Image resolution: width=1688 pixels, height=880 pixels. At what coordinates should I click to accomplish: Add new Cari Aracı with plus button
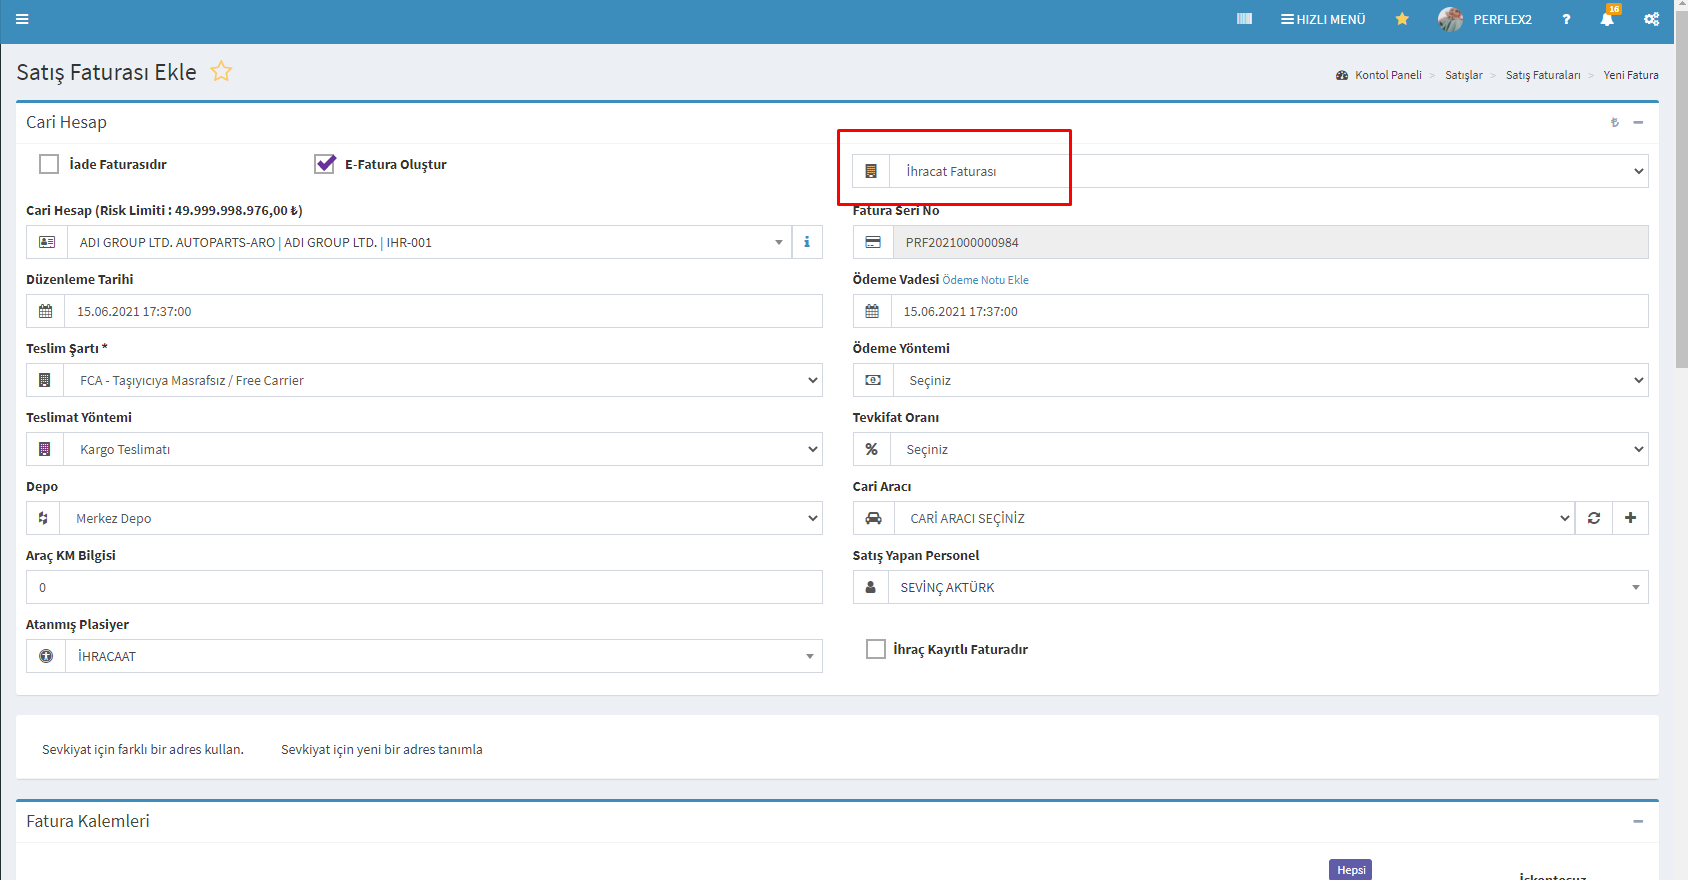(x=1630, y=518)
